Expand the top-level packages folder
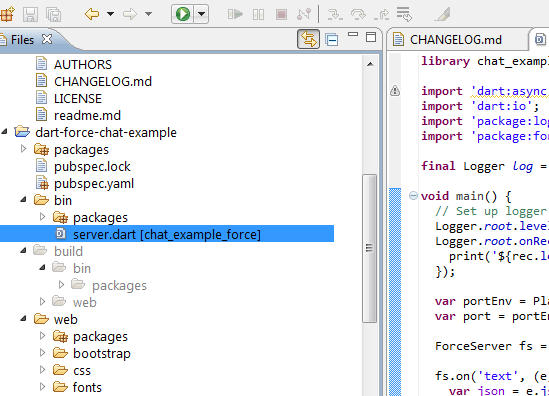The image size is (549, 396). coord(23,149)
